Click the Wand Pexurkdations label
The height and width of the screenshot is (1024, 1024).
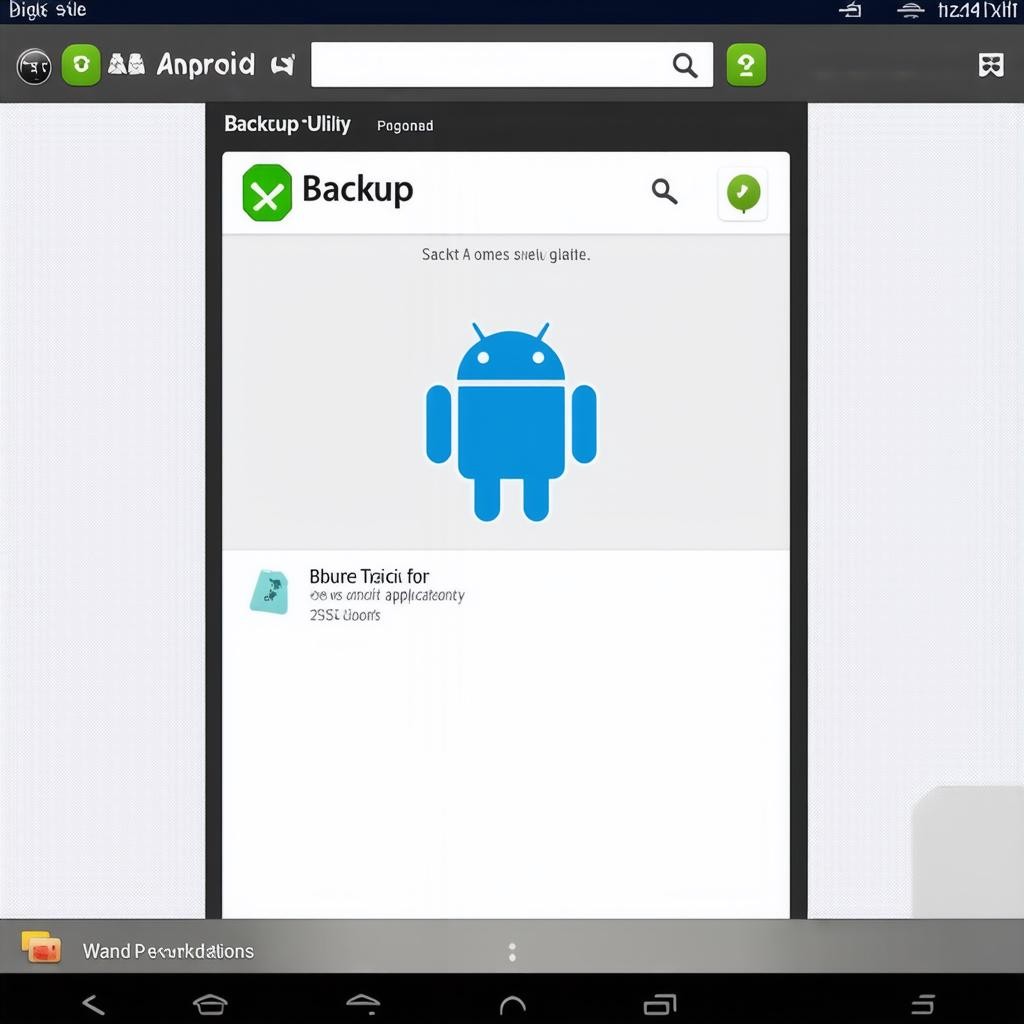pos(168,951)
